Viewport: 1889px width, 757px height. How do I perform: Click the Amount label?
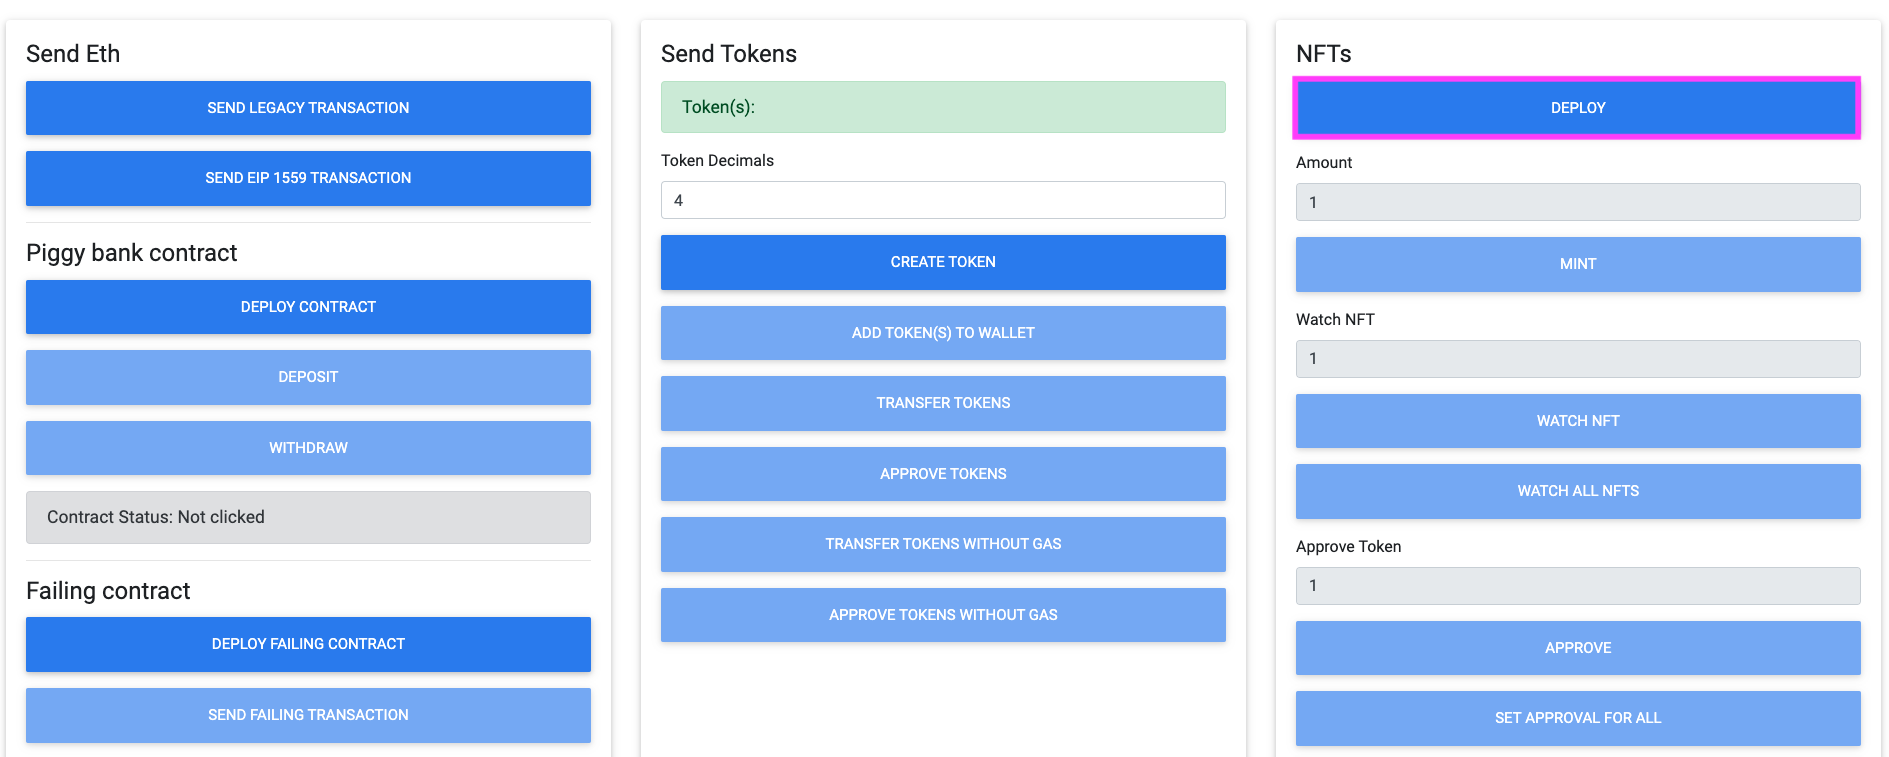point(1324,162)
